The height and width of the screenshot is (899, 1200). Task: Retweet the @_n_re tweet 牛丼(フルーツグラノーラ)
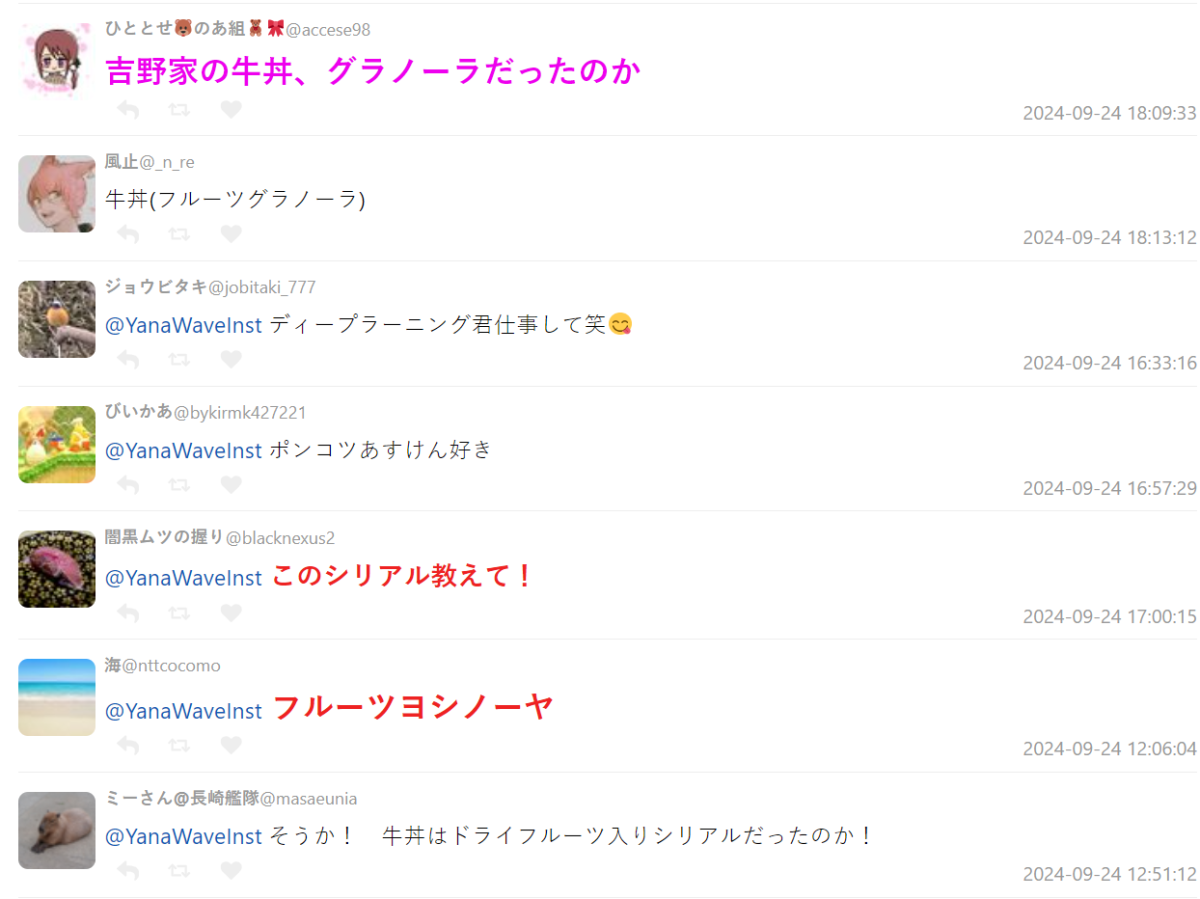pos(180,234)
